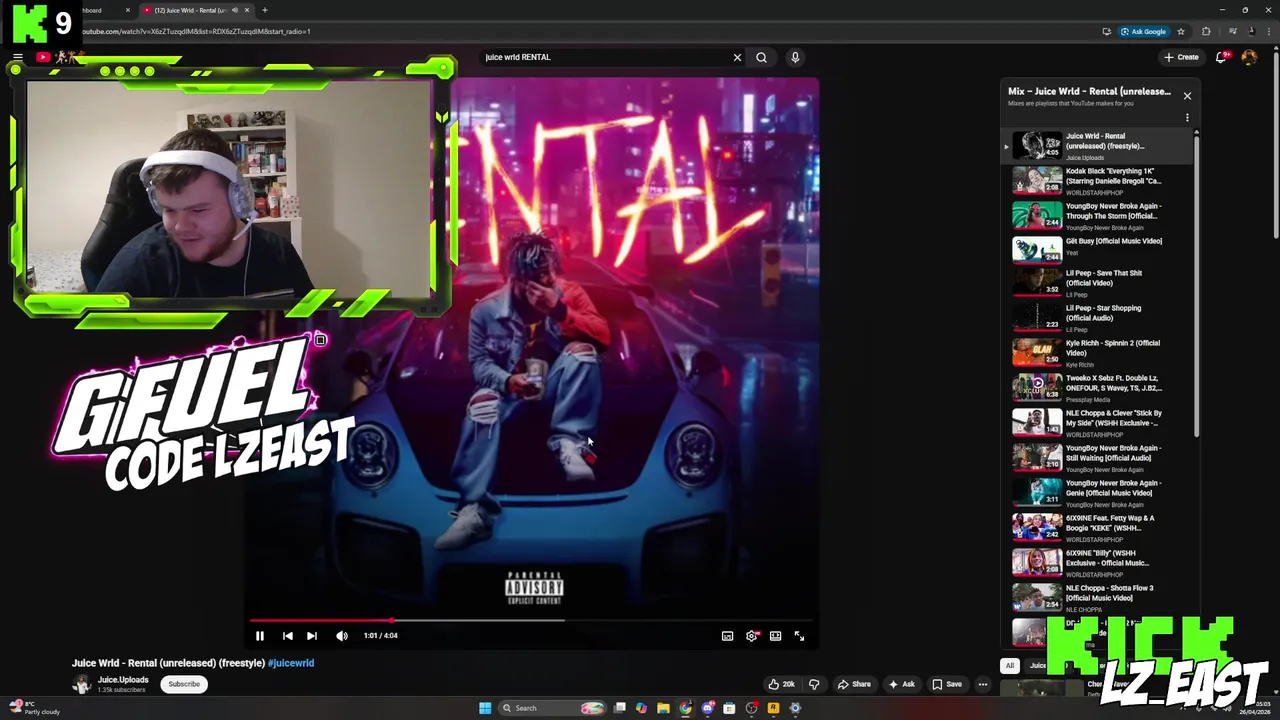1280x720 pixels.
Task: Open the YouTube notifications bell
Action: click(x=1221, y=57)
